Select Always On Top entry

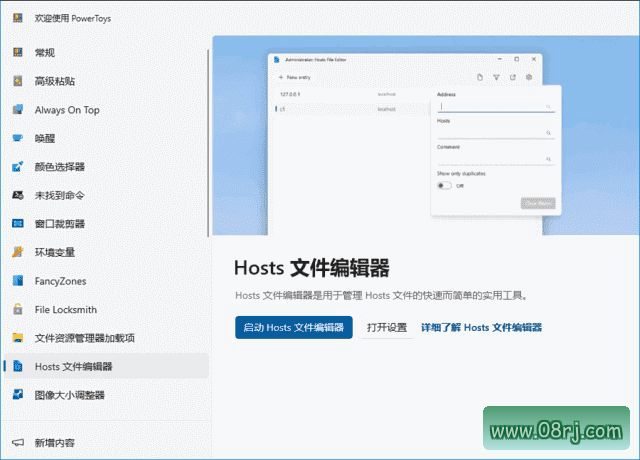[x=107, y=109]
